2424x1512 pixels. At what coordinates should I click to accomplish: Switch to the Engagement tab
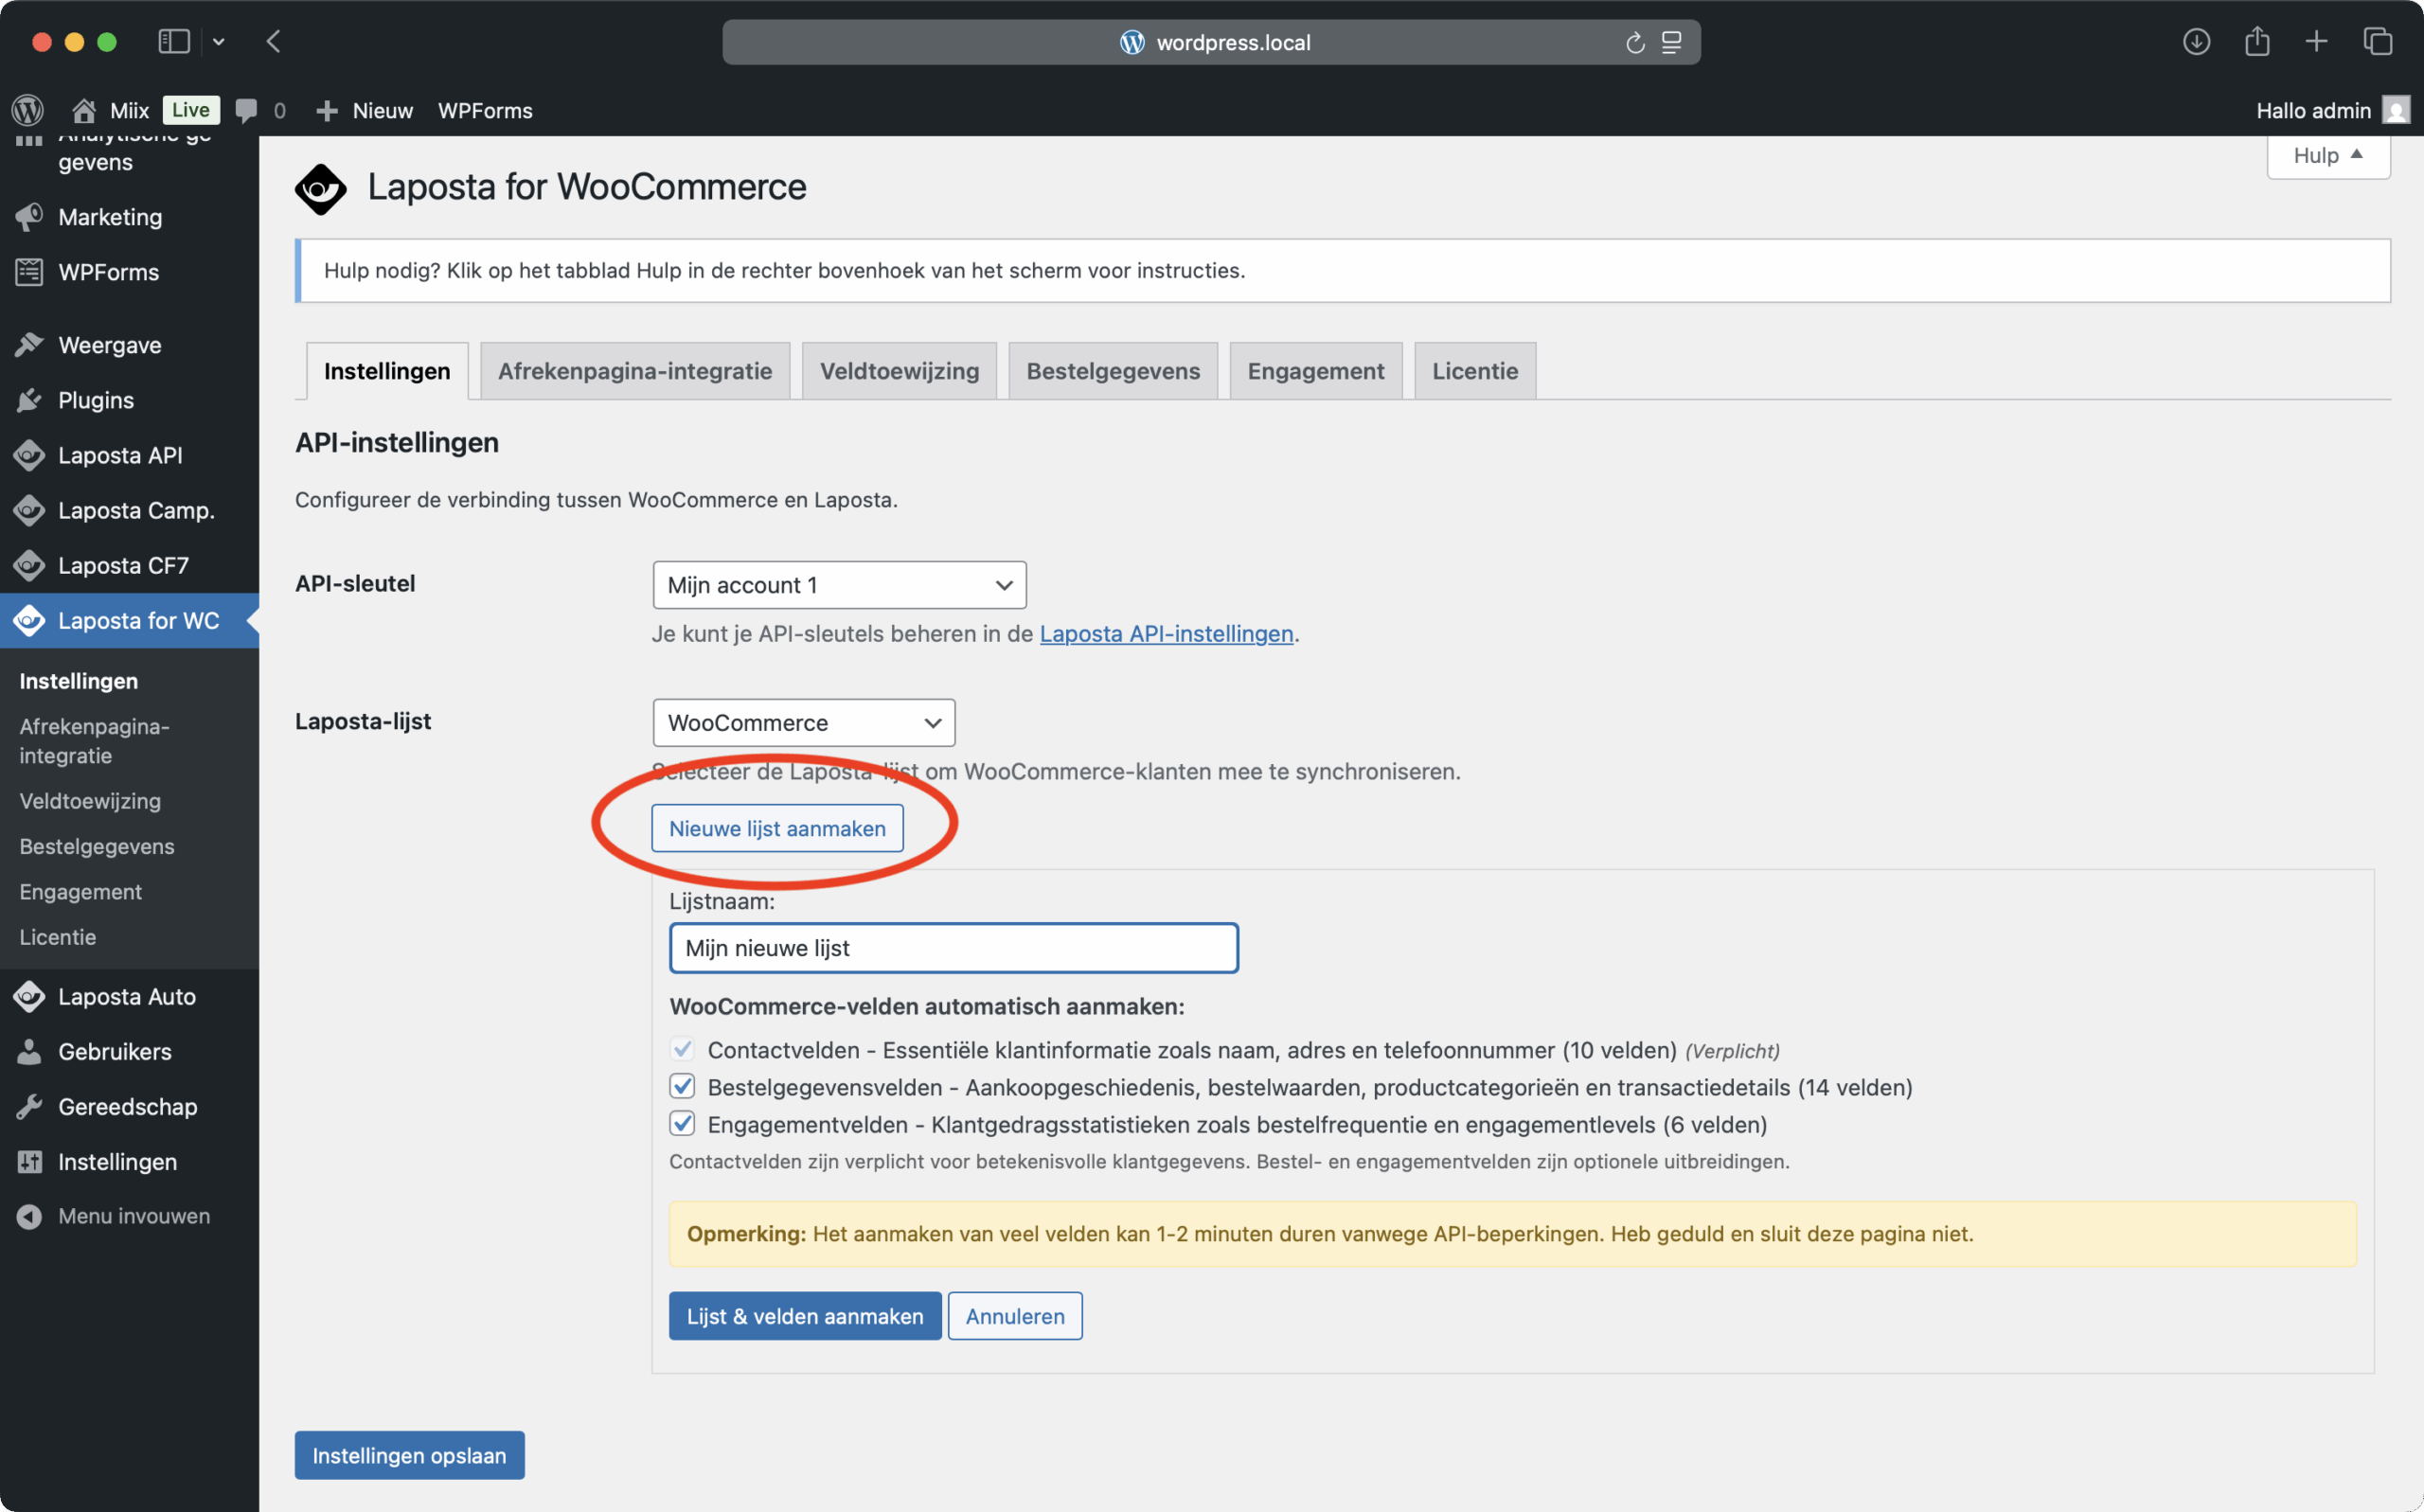1316,371
